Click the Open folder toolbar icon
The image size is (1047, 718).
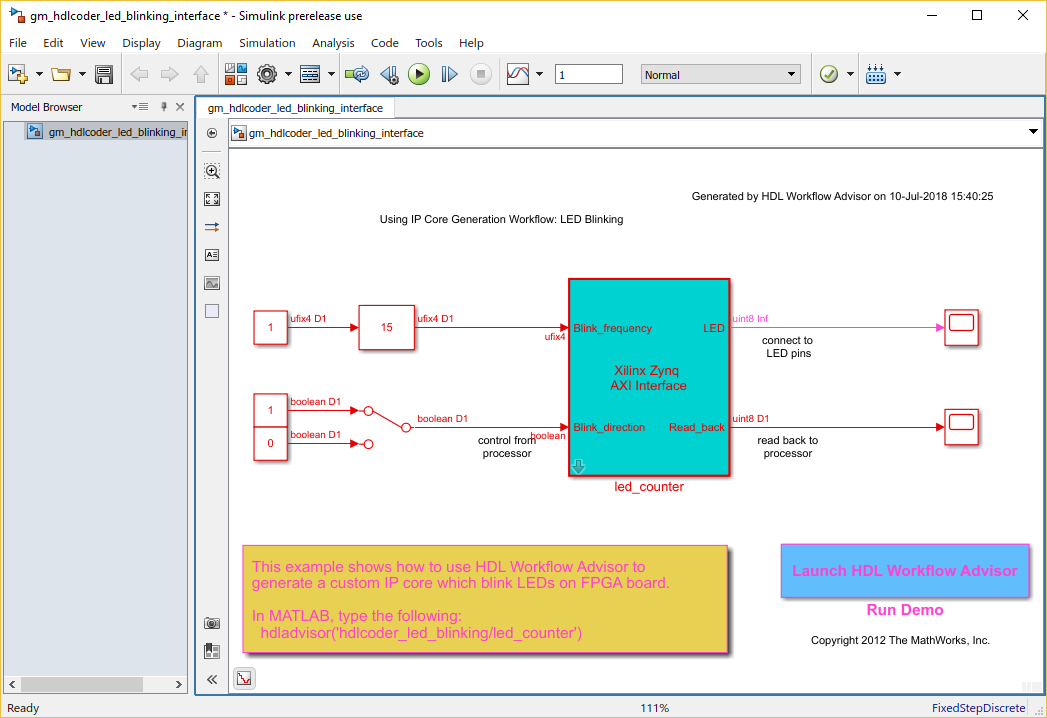point(61,74)
